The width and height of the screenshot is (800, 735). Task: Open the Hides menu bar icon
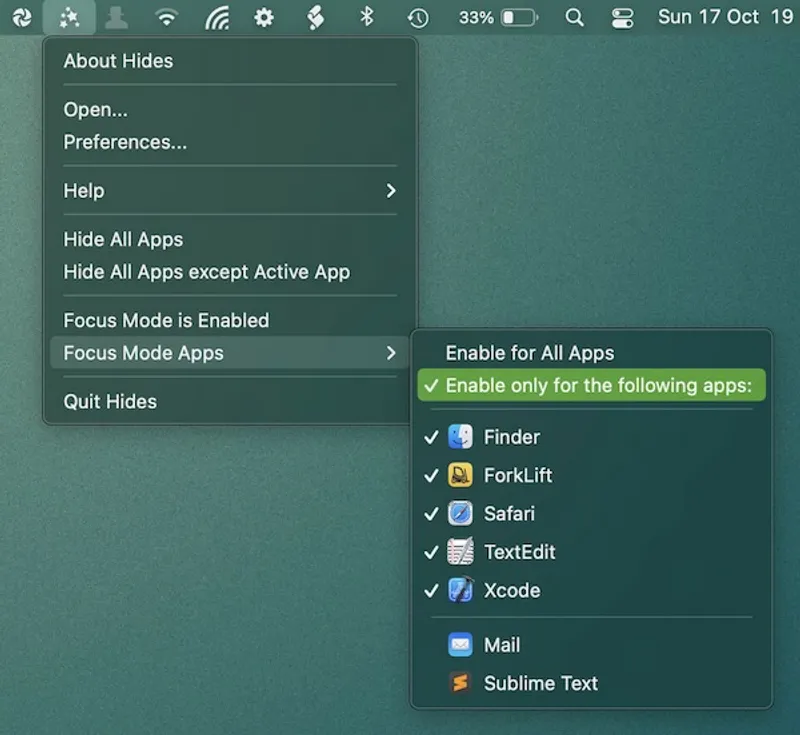click(70, 17)
